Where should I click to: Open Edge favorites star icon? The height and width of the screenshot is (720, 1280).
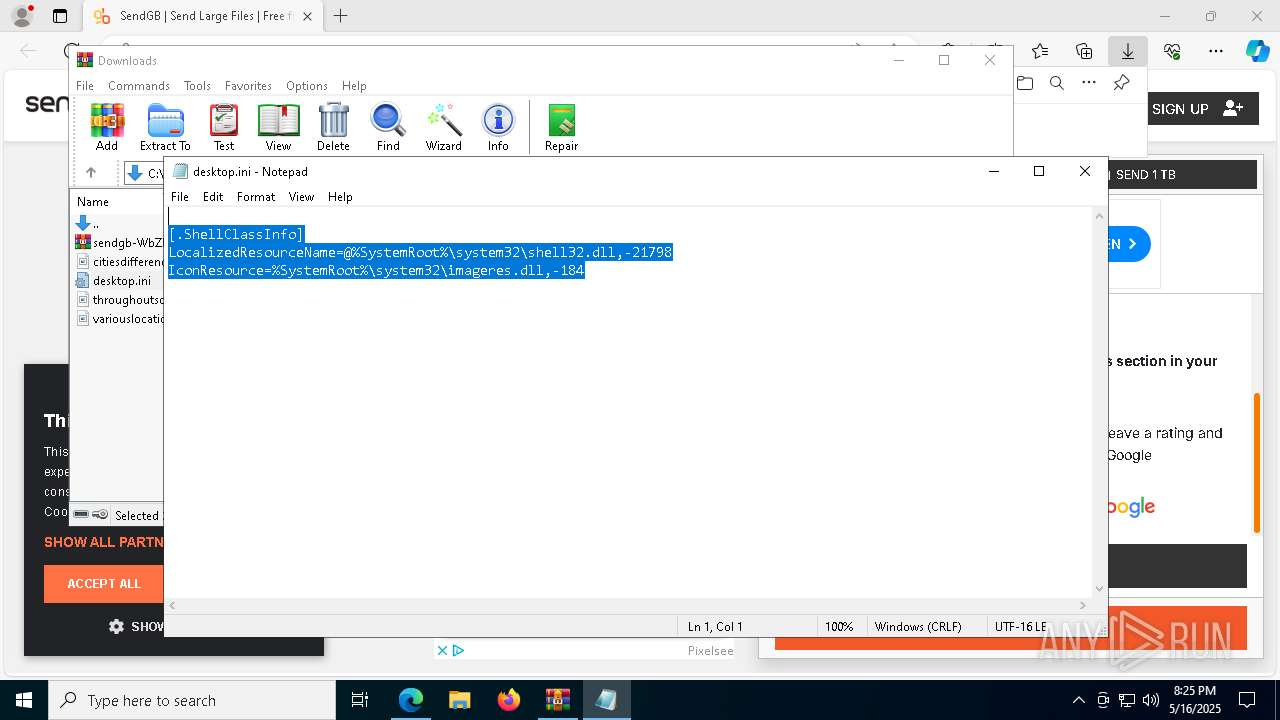point(1040,51)
